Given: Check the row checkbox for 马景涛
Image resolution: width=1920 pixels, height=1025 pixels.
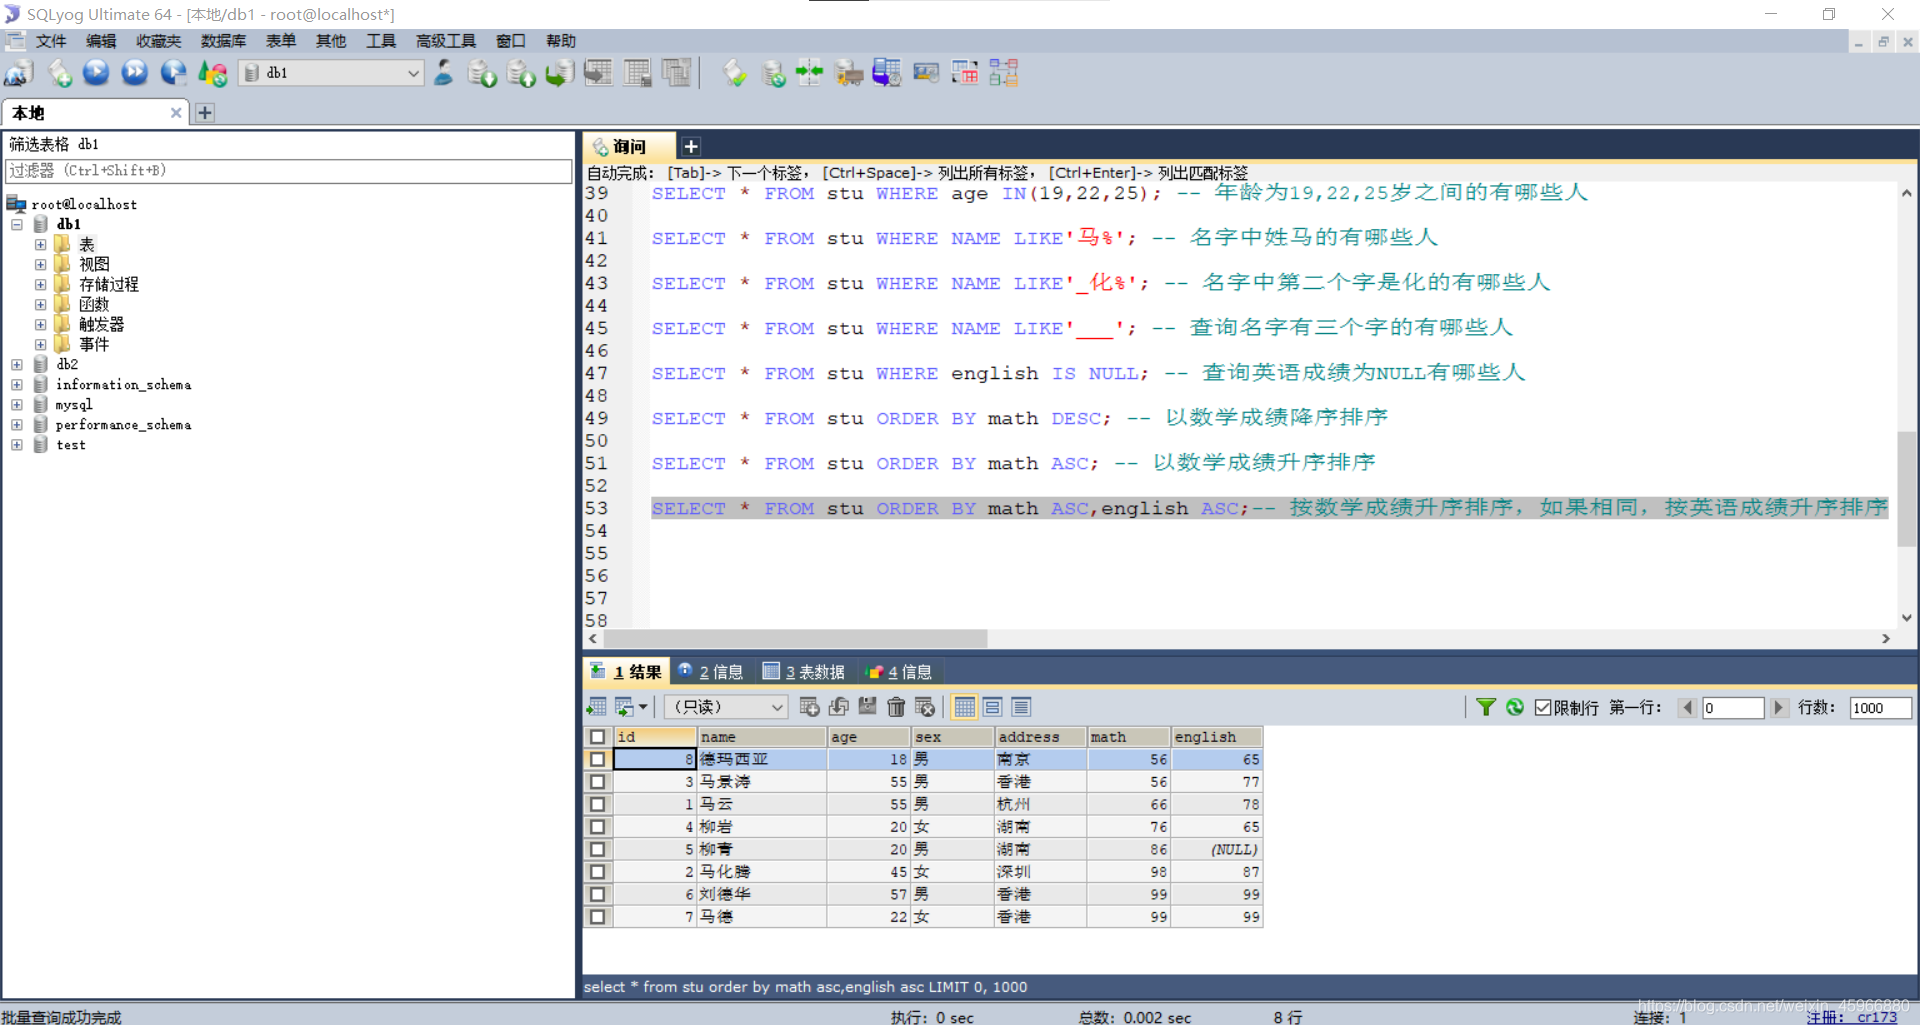Looking at the screenshot, I should pos(597,782).
